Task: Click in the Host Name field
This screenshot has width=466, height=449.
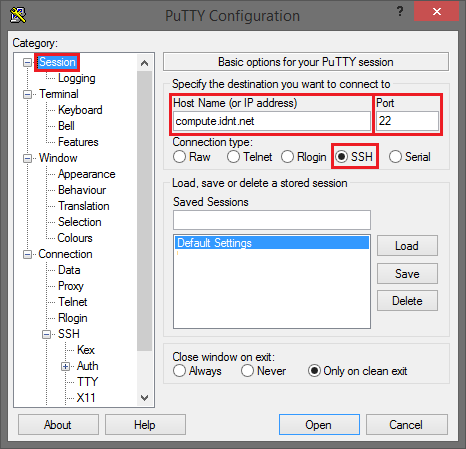Action: (x=272, y=121)
